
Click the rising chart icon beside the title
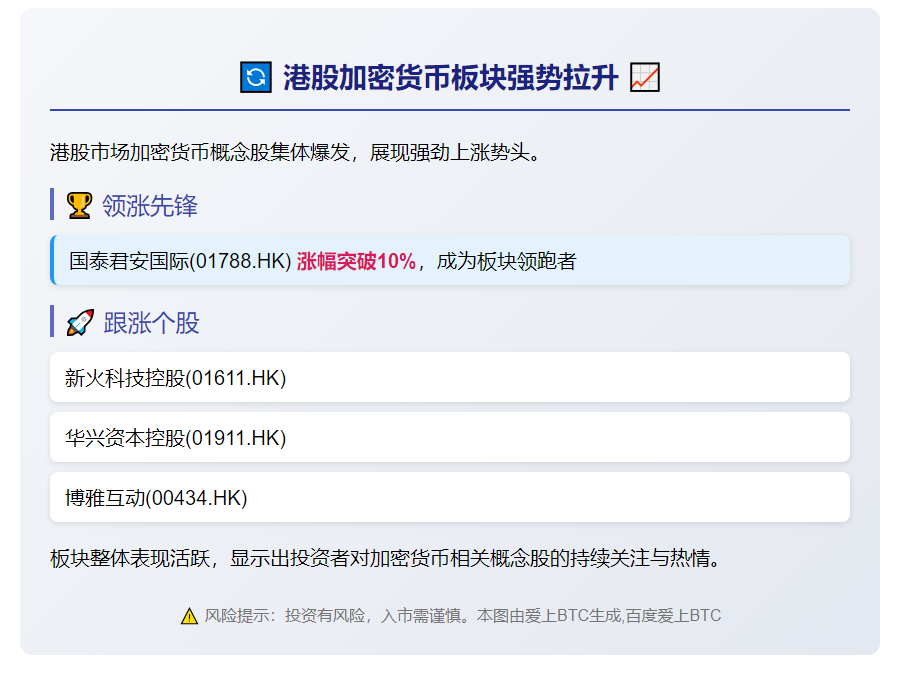[x=645, y=77]
